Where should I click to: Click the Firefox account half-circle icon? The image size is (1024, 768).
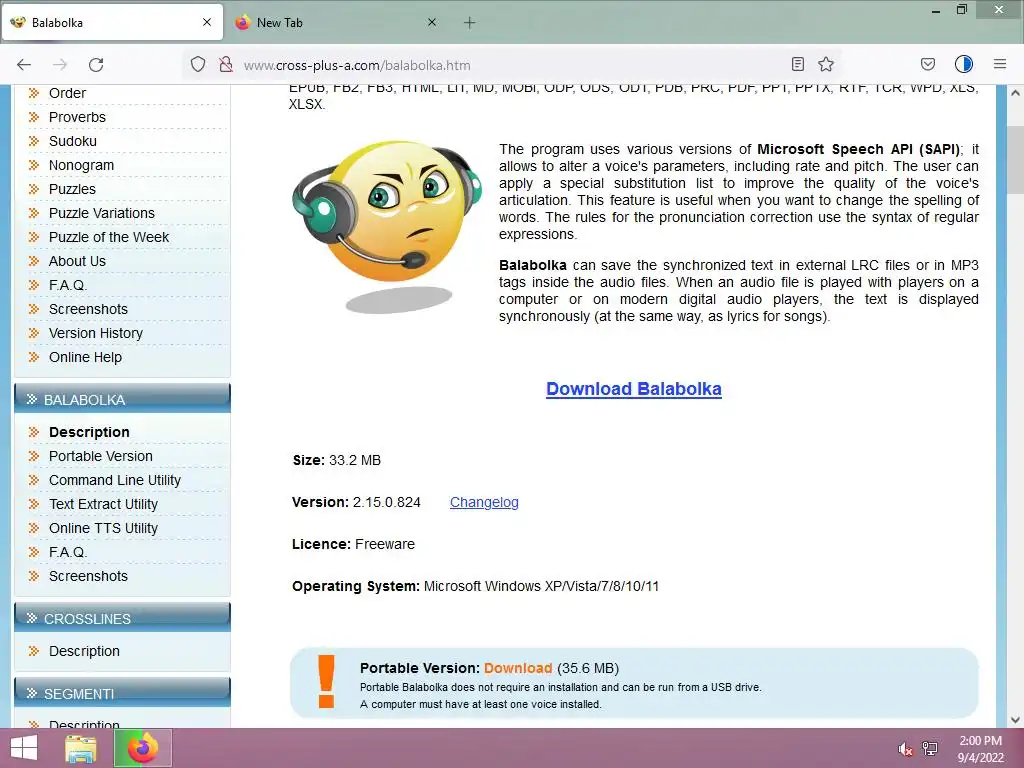pyautogui.click(x=964, y=64)
